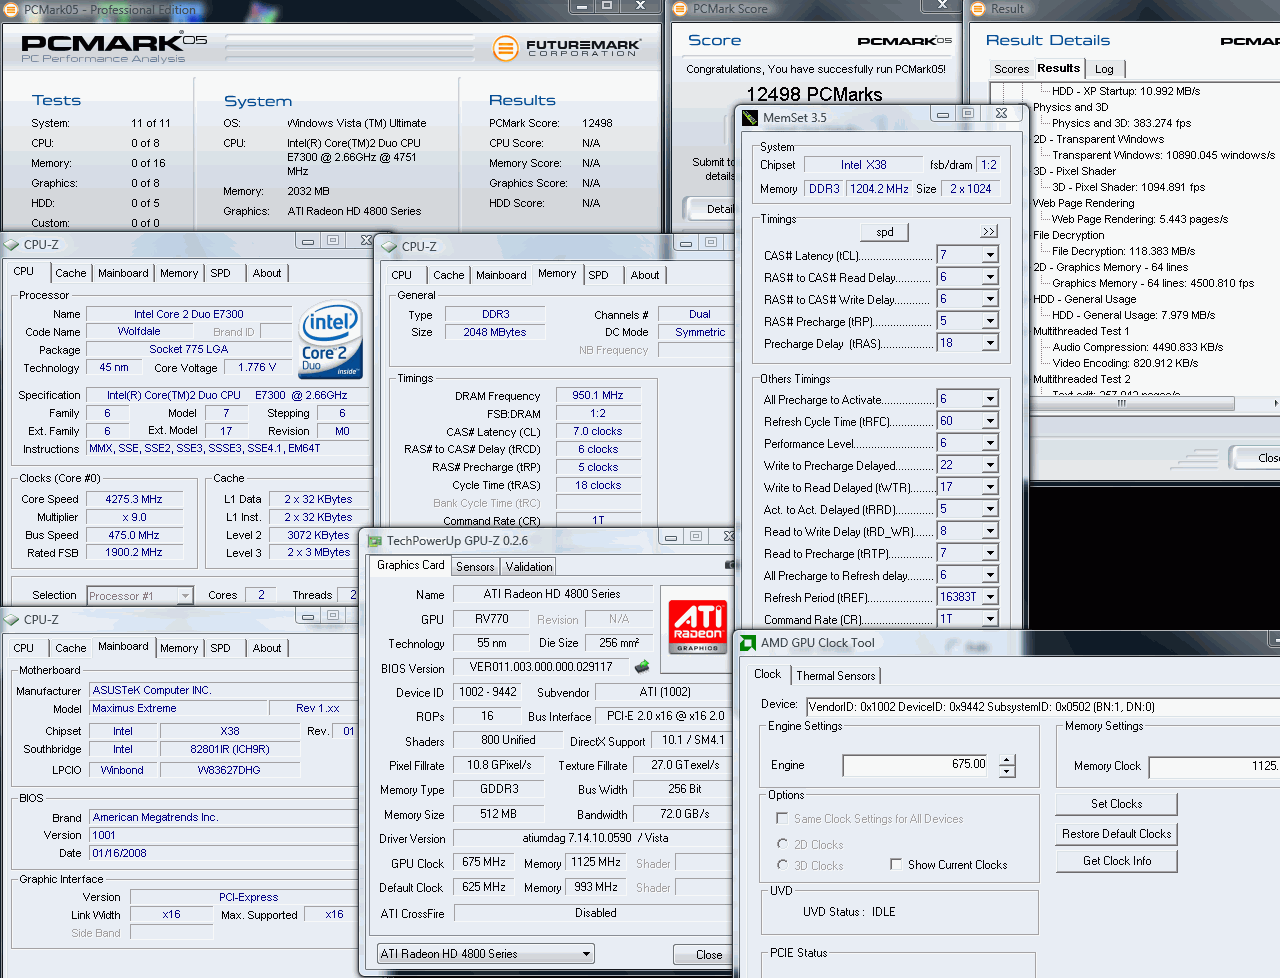
Task: Click the PCMark Score window title icon
Action: pyautogui.click(x=680, y=9)
